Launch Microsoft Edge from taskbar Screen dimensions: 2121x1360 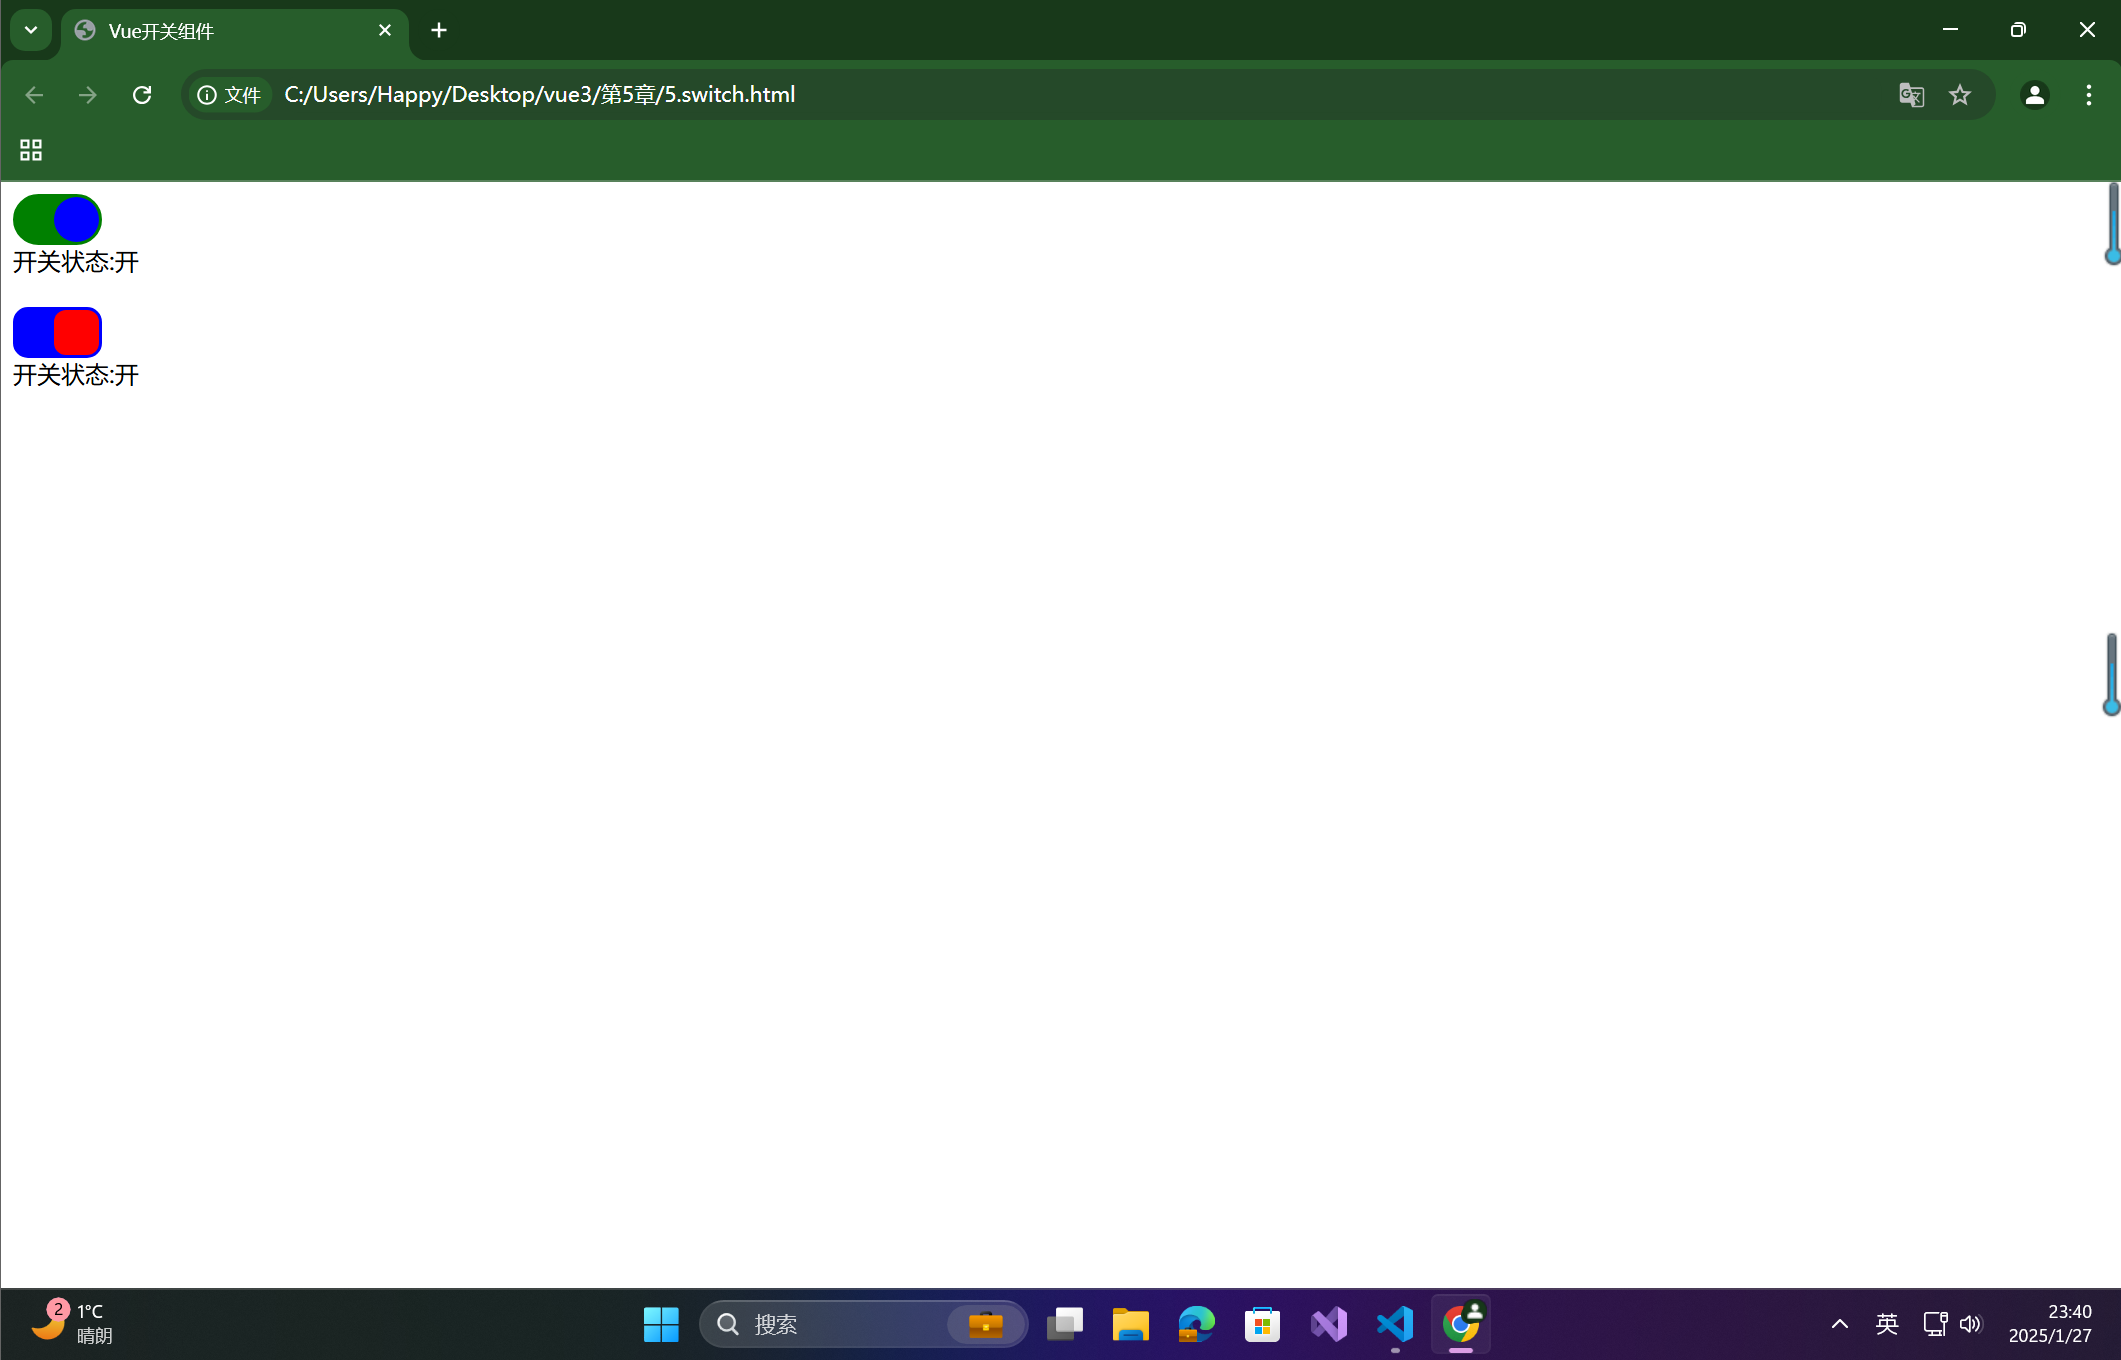[x=1196, y=1324]
